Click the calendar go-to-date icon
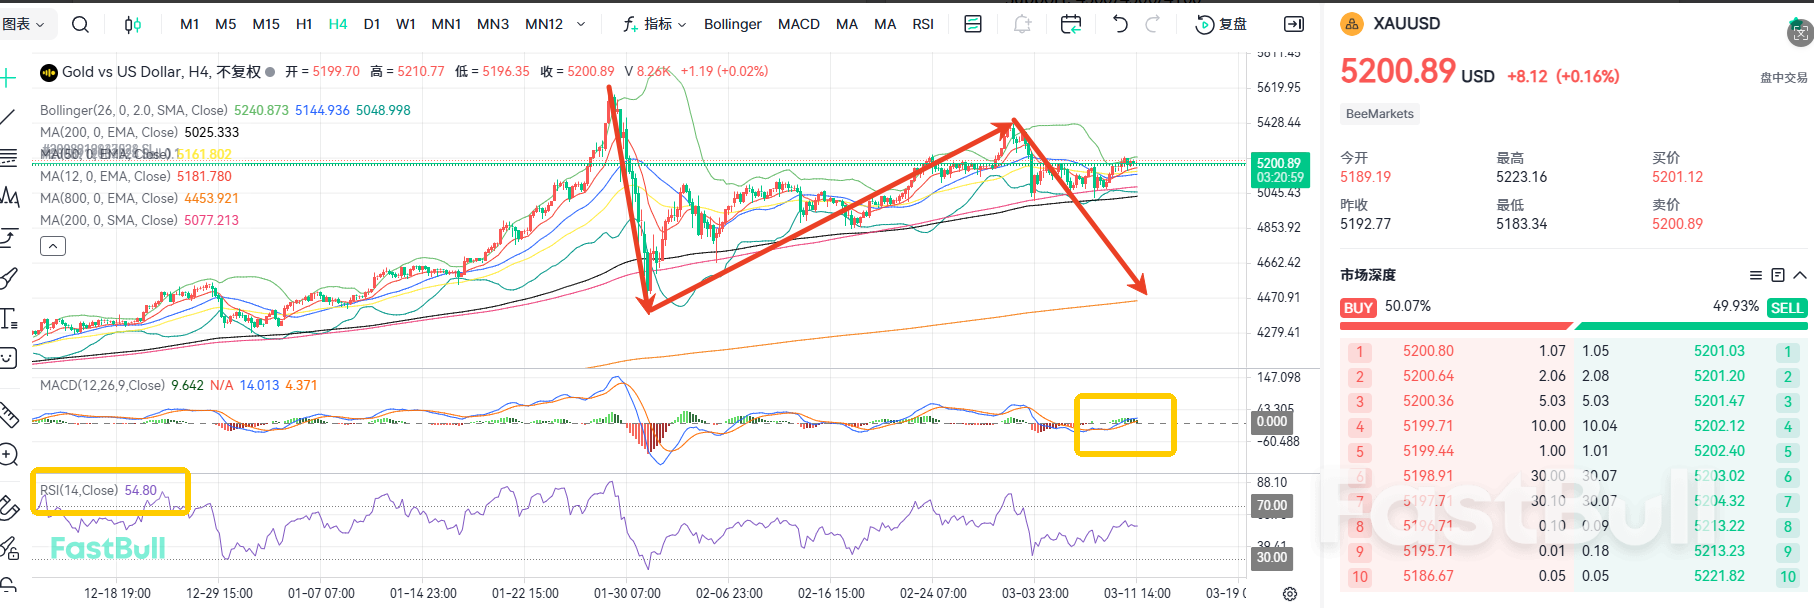This screenshot has width=1814, height=608. pos(1070,24)
